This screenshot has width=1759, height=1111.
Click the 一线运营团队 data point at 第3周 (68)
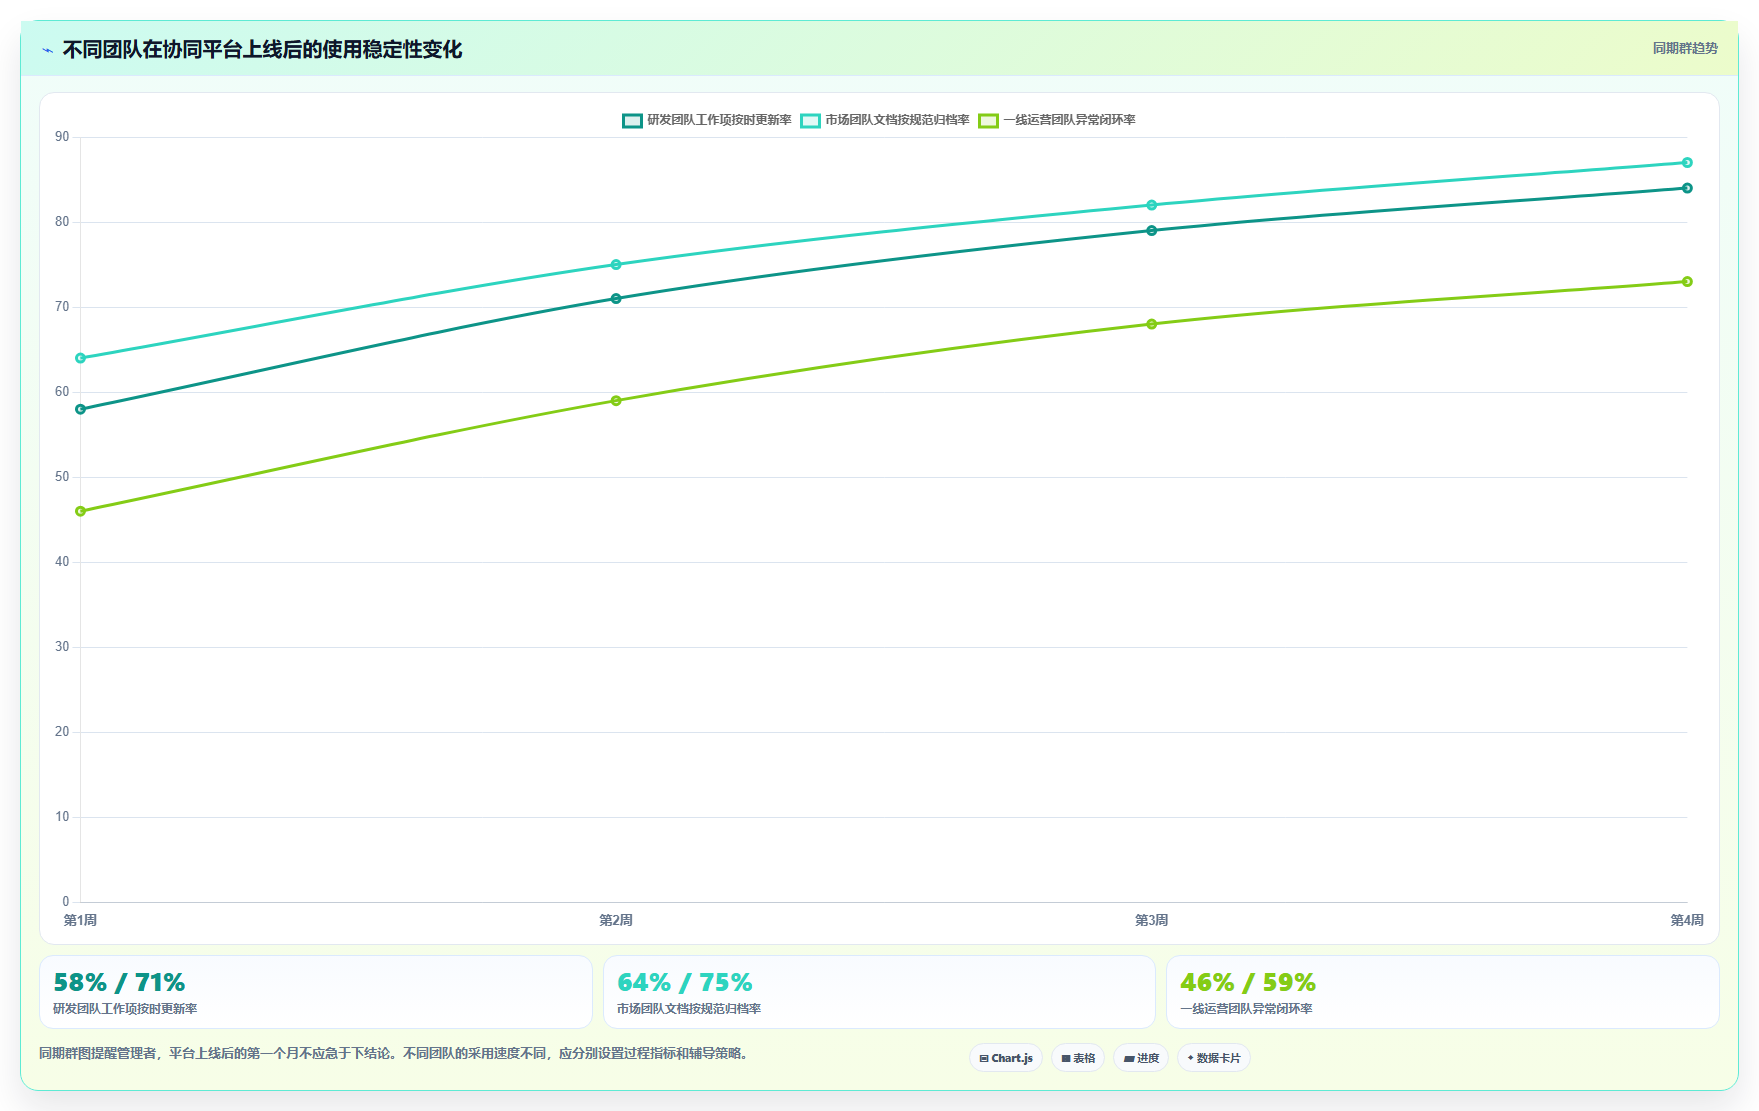pyautogui.click(x=1152, y=324)
